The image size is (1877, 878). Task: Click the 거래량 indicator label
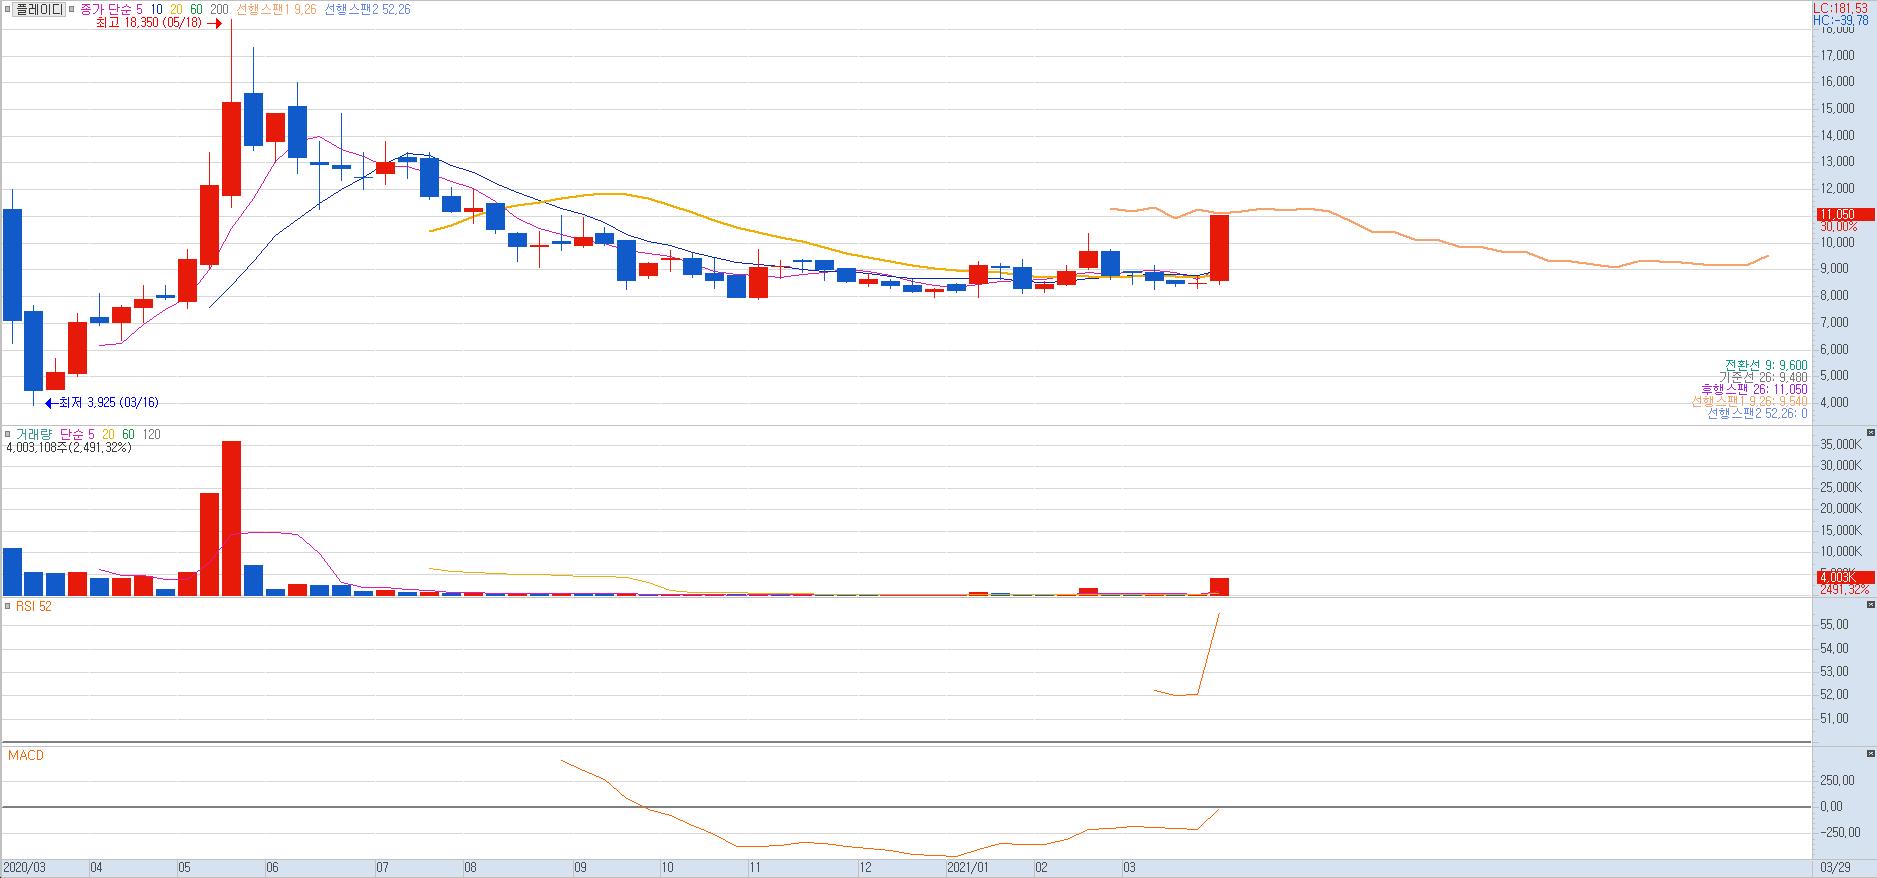click(34, 434)
